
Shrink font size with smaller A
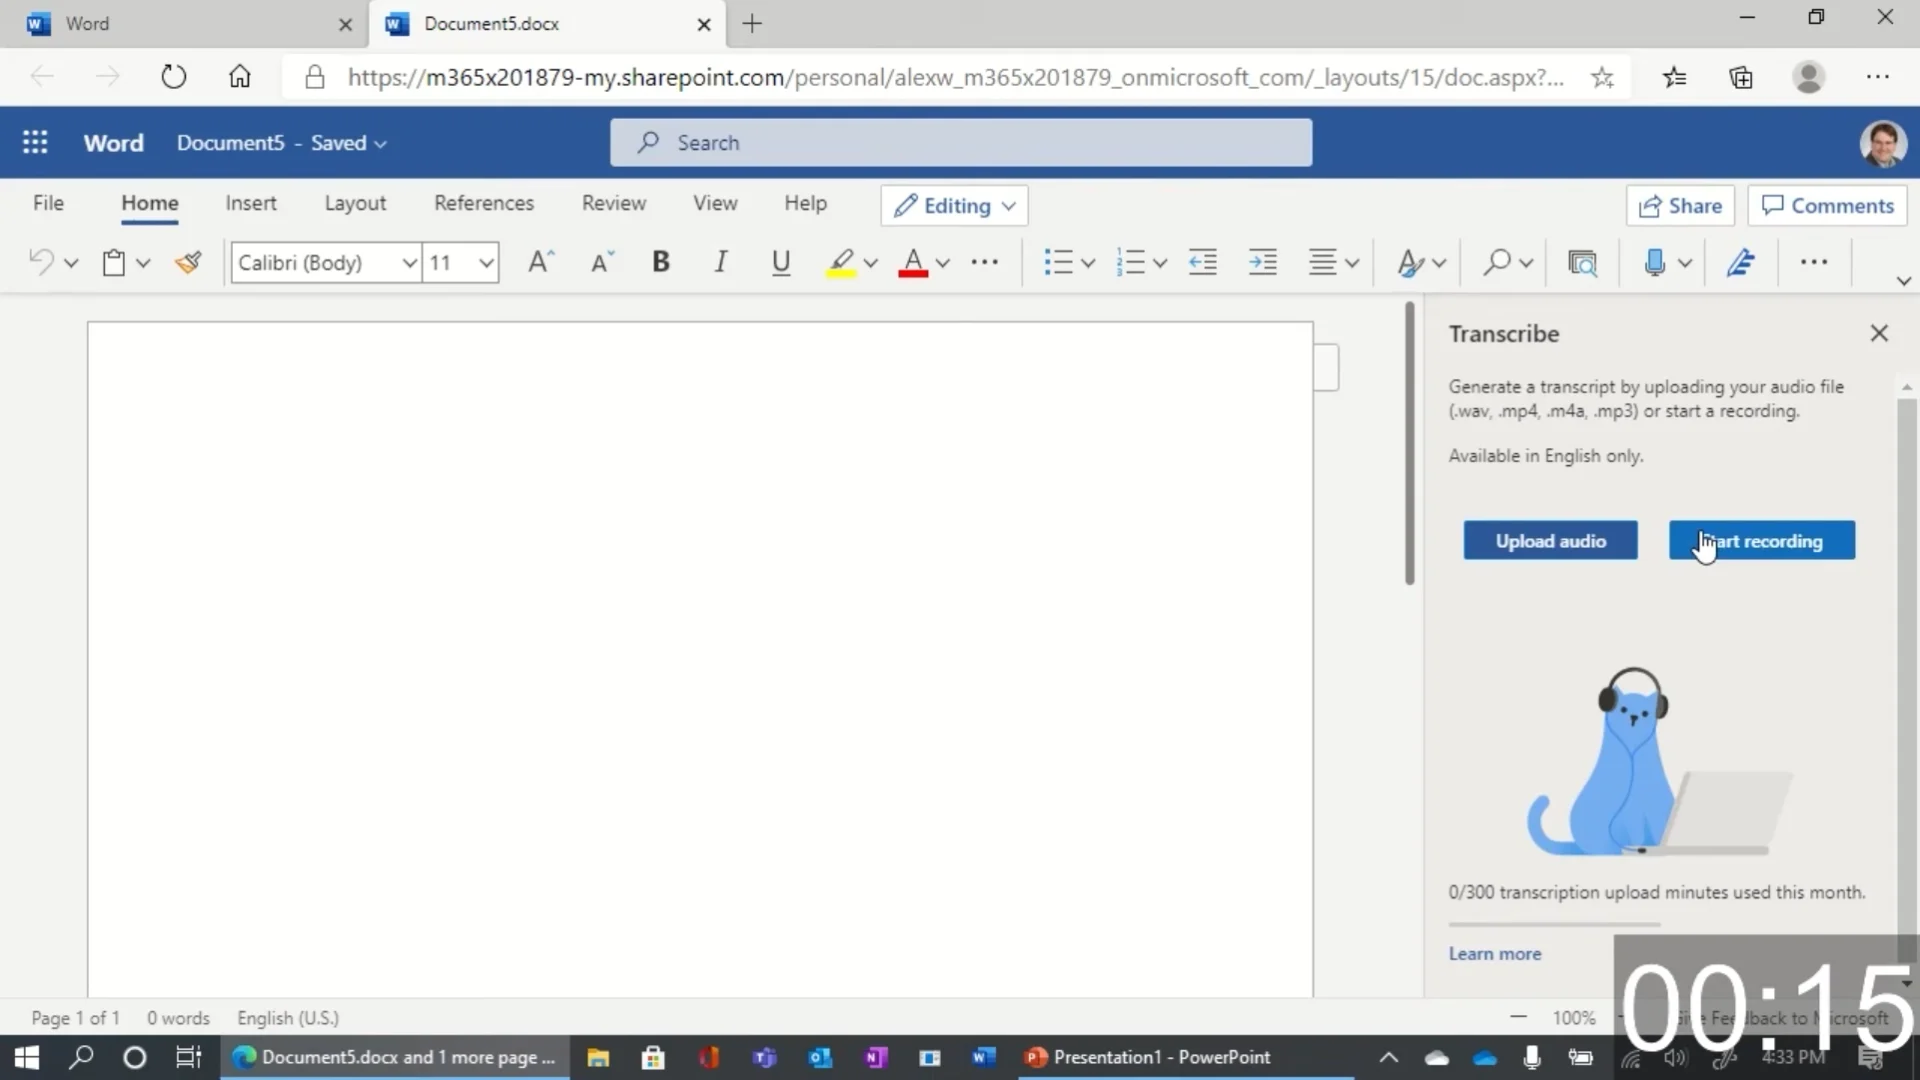pos(602,262)
